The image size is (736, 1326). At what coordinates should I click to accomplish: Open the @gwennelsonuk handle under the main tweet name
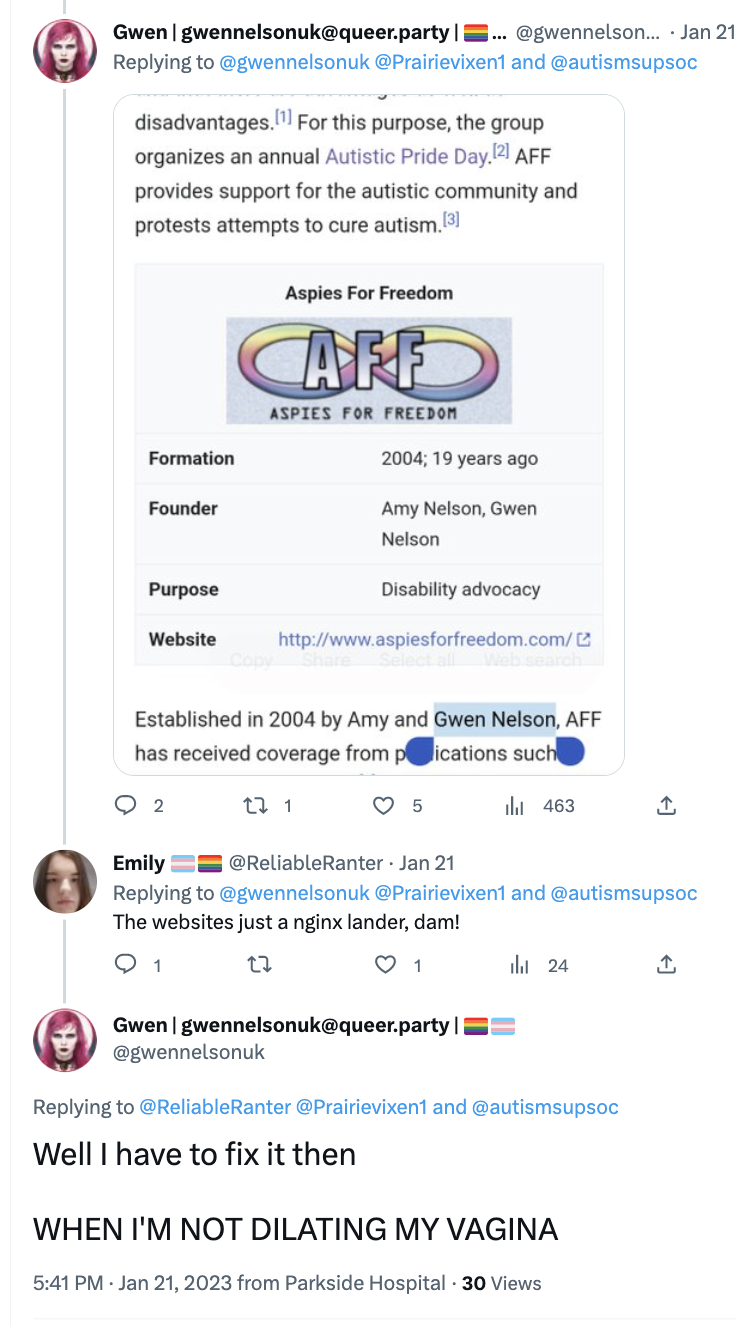(x=189, y=1052)
